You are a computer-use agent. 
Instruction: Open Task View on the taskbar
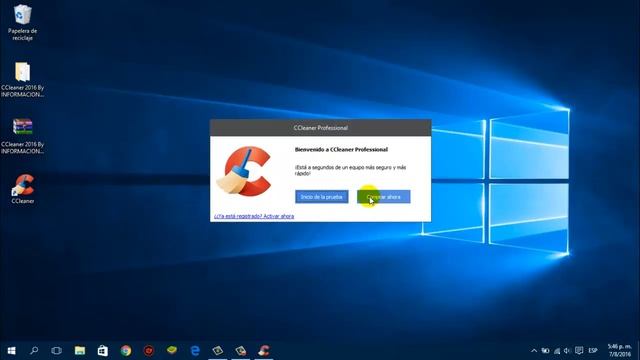57,351
